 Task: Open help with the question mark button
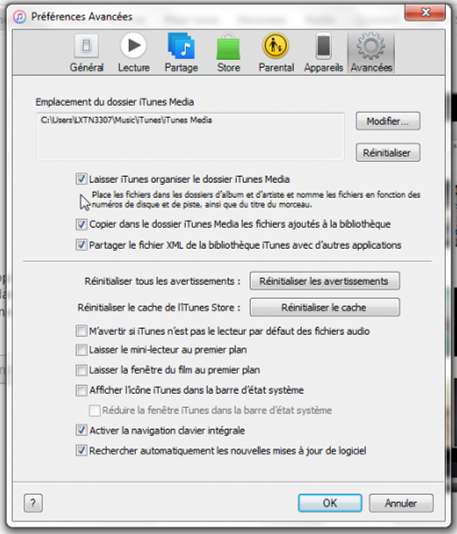coord(33,503)
